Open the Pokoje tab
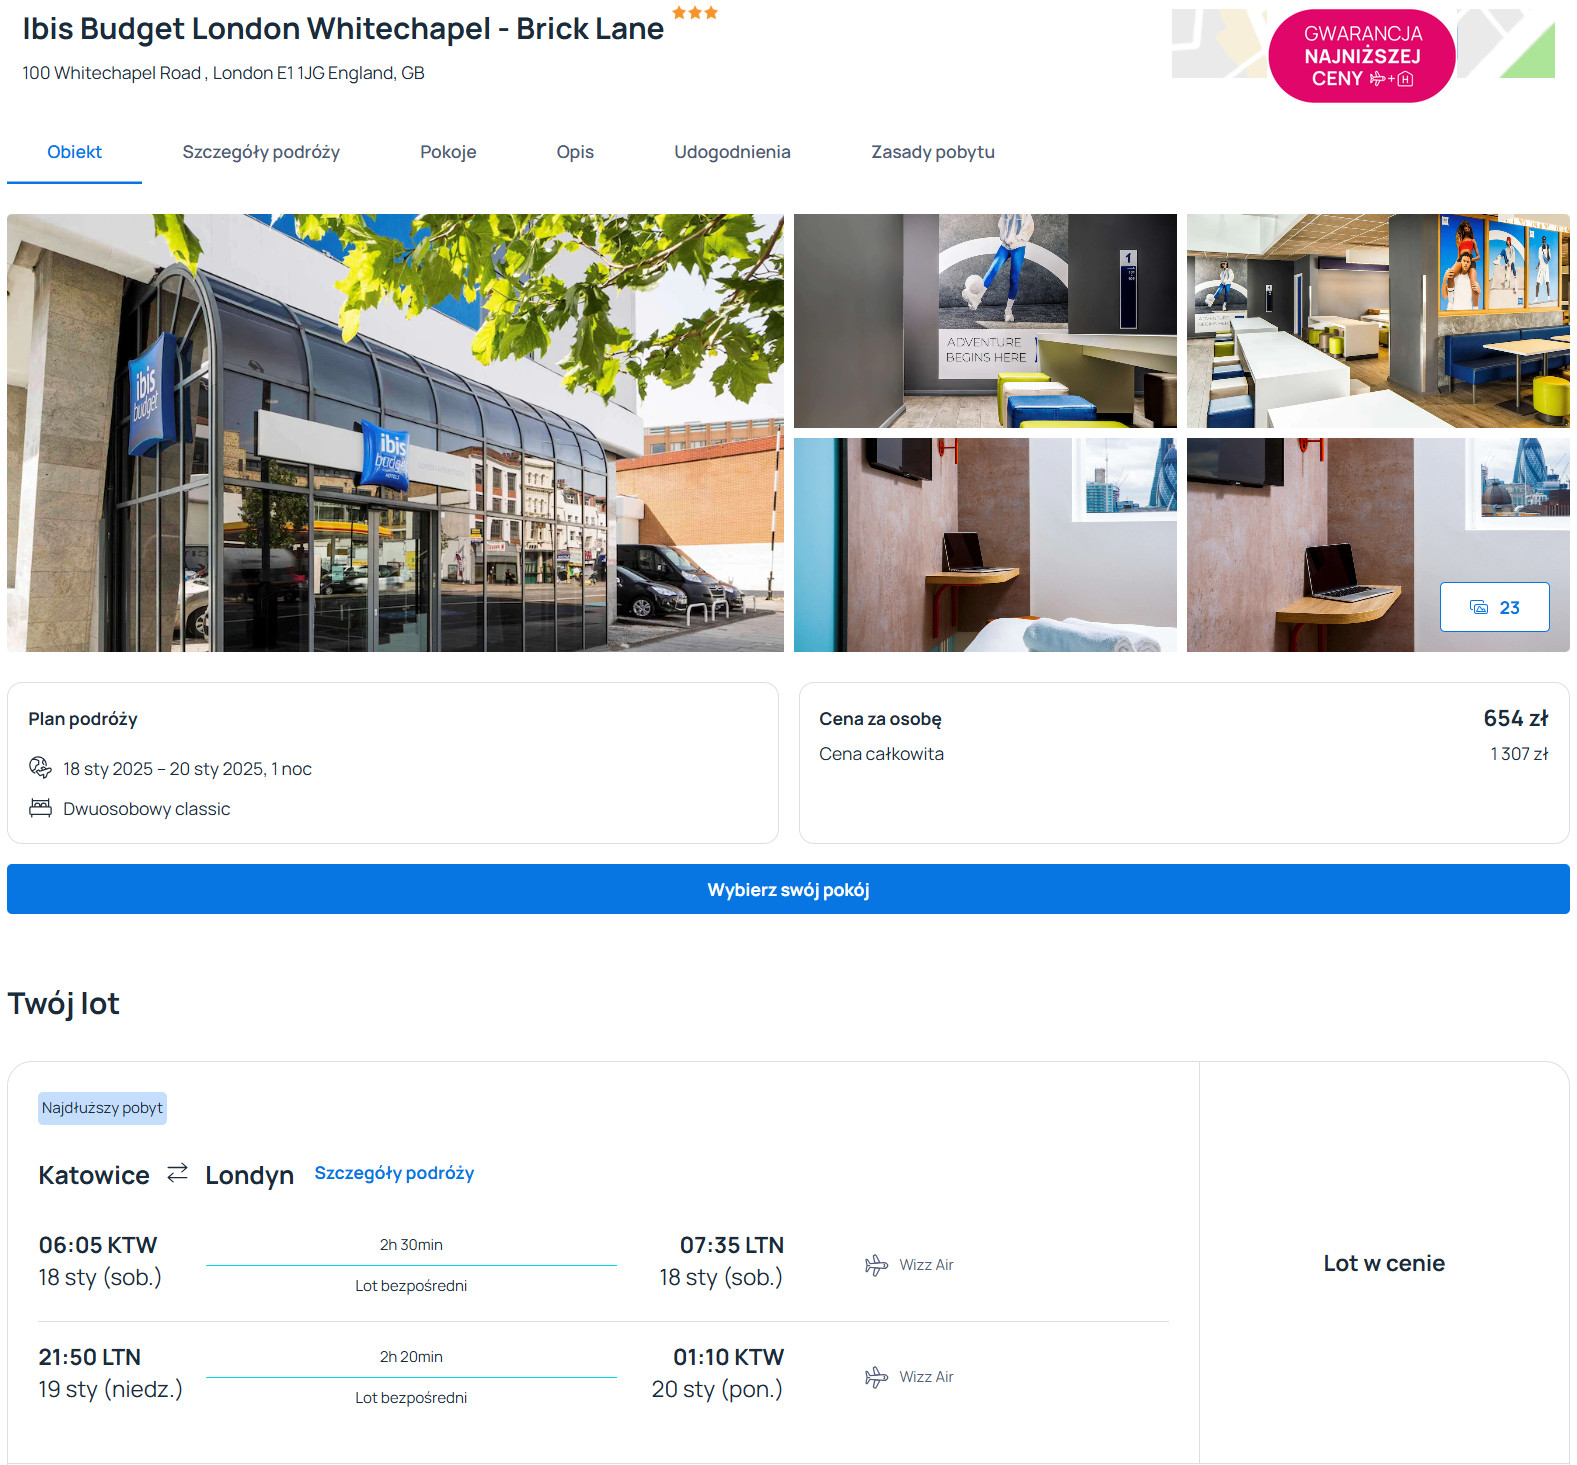This screenshot has width=1577, height=1465. tap(448, 152)
